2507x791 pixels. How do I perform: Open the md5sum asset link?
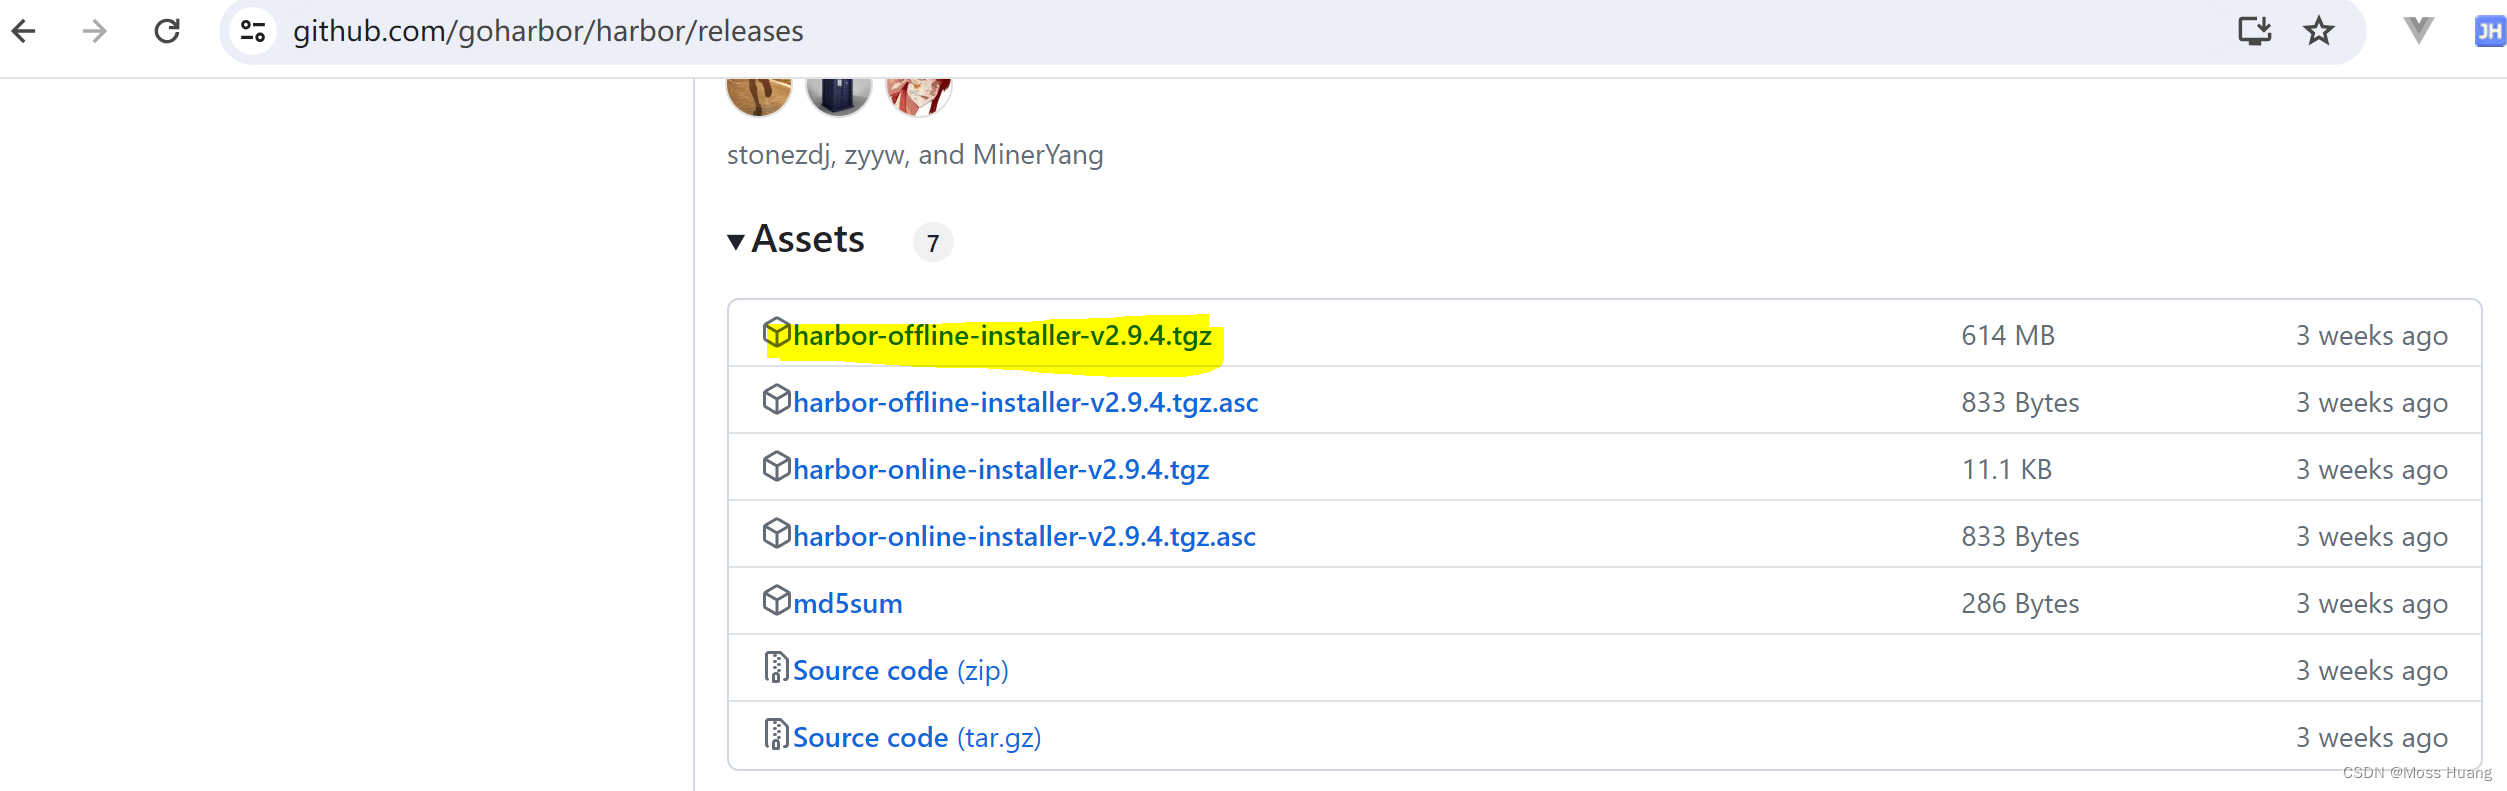(x=848, y=603)
